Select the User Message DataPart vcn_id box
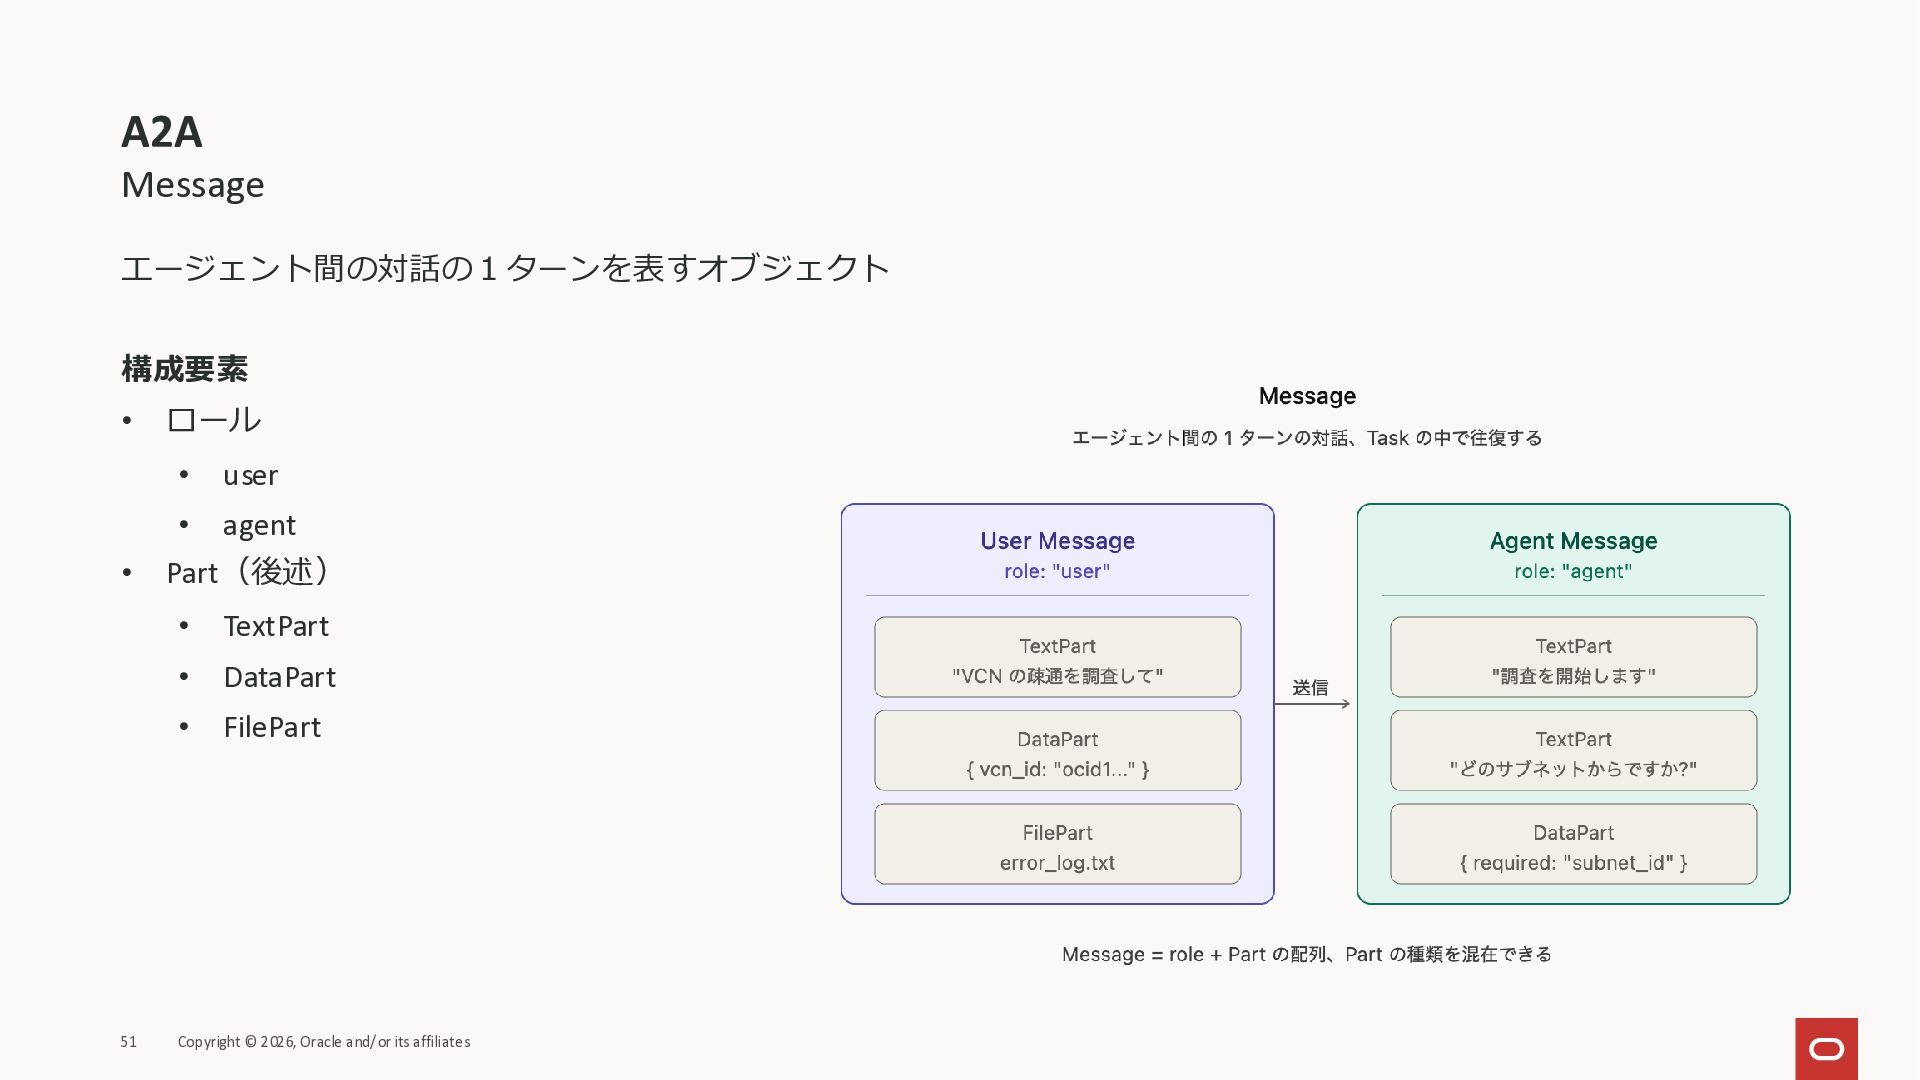The height and width of the screenshot is (1080, 1920). point(1057,751)
